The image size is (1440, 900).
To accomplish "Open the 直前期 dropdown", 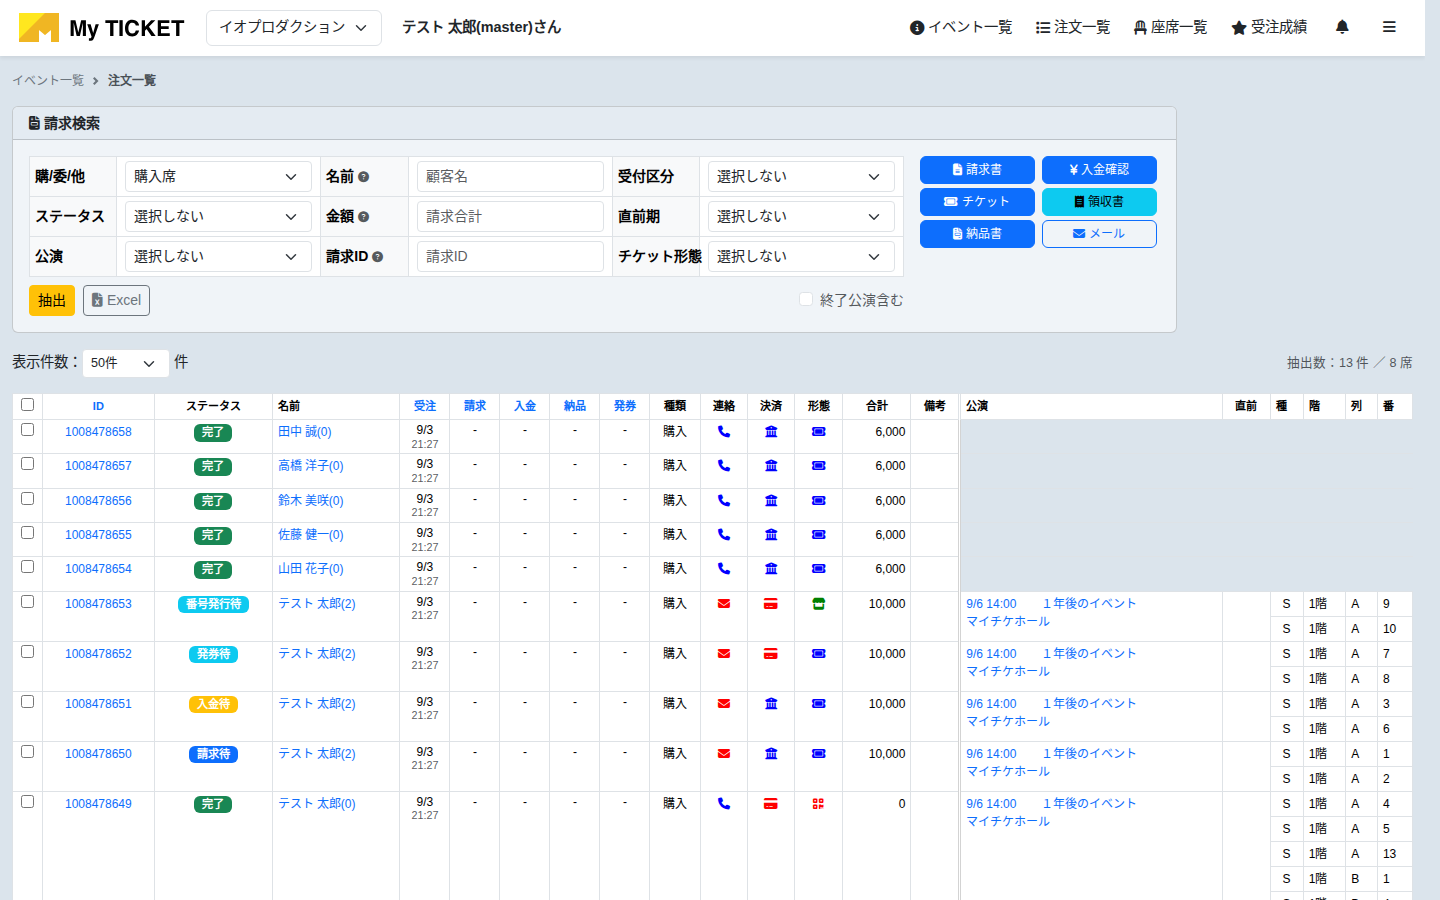I will click(801, 216).
